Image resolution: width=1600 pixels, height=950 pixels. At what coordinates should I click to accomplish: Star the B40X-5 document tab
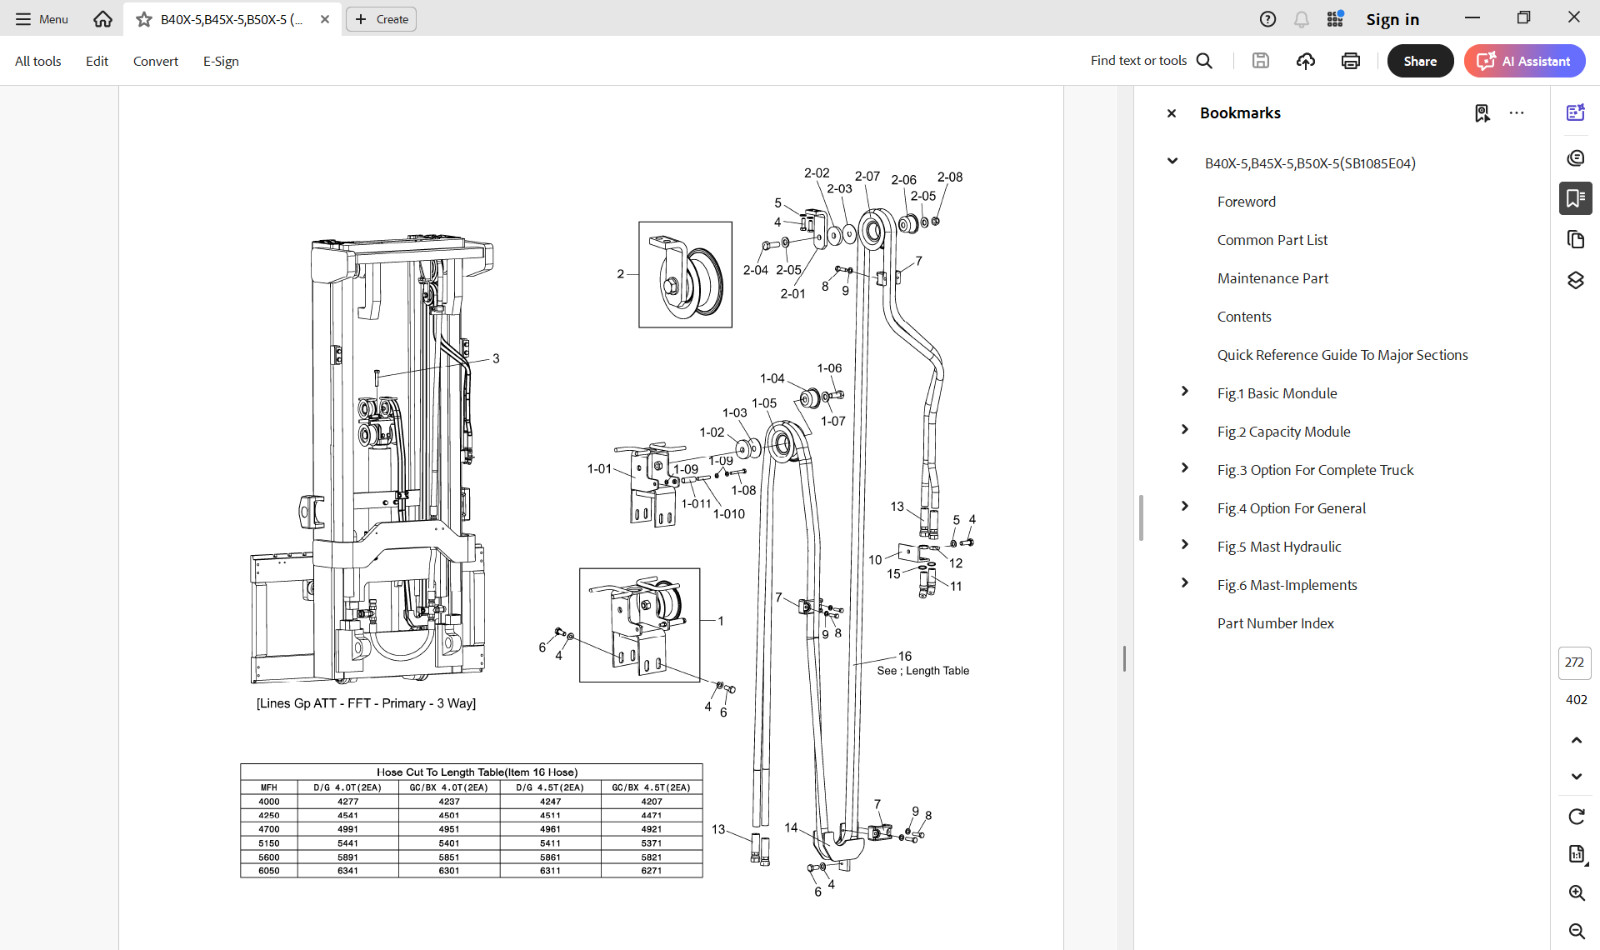144,19
